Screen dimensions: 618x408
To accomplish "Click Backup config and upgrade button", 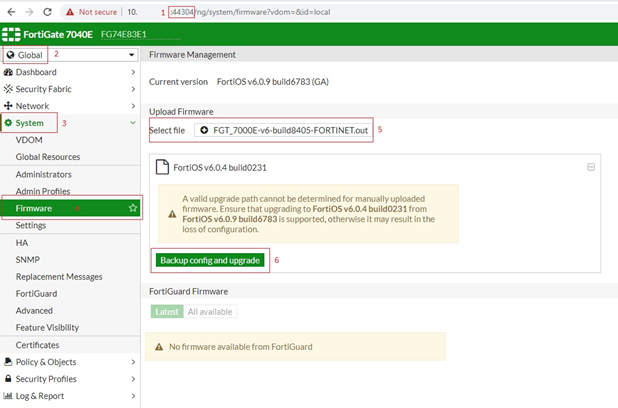I will pyautogui.click(x=210, y=260).
